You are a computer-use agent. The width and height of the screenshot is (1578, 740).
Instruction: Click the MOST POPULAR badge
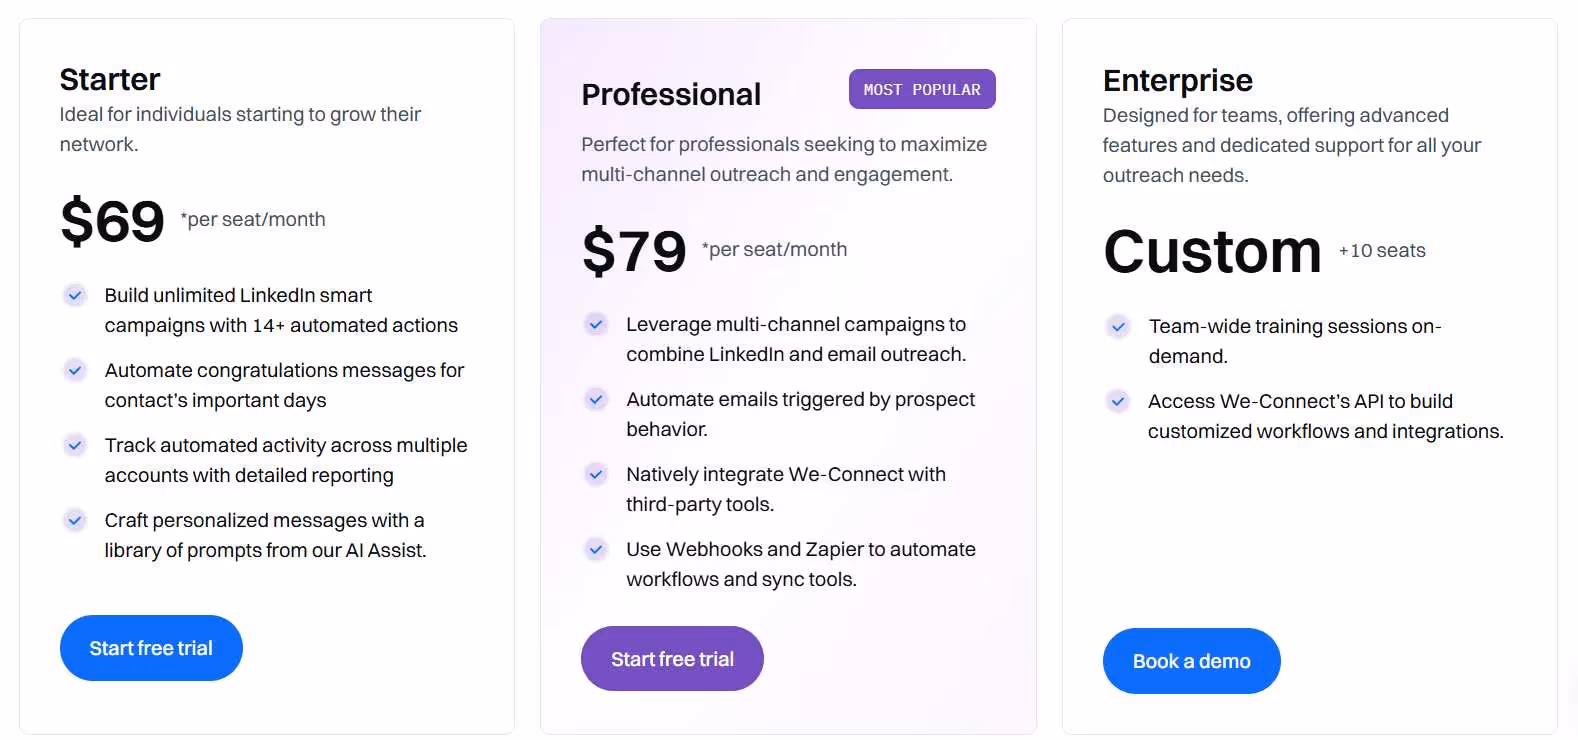(921, 89)
